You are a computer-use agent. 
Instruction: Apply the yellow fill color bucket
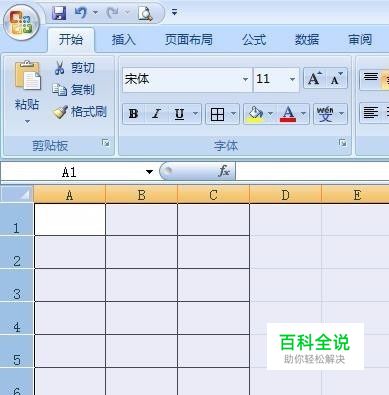[255, 114]
